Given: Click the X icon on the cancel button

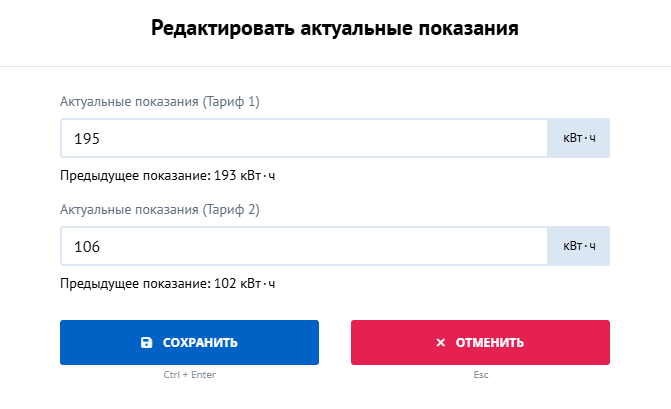Looking at the screenshot, I should coord(440,343).
